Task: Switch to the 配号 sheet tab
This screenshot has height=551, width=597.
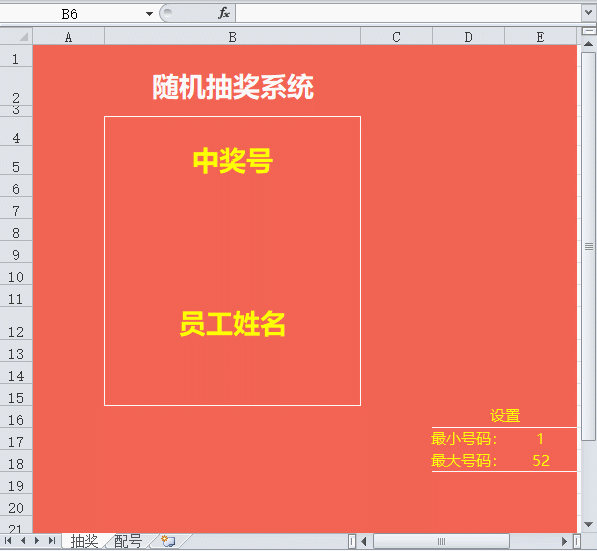Action: pos(128,541)
